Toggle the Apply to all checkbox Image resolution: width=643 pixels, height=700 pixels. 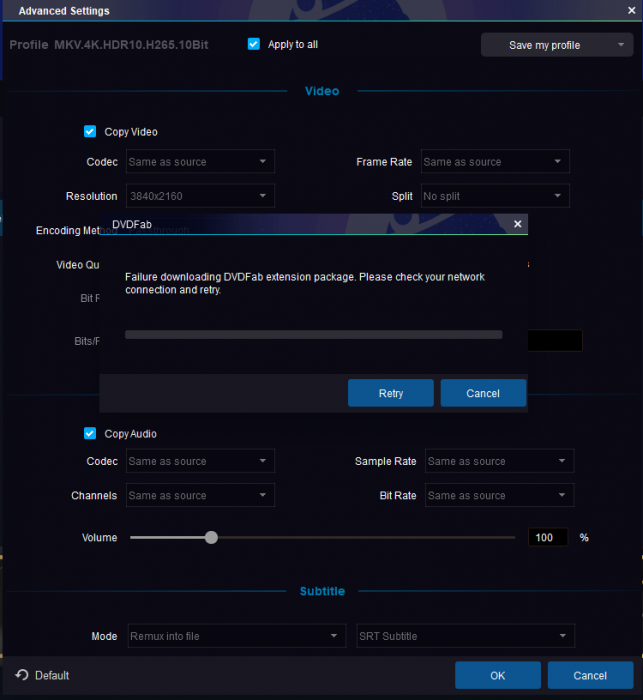(254, 44)
